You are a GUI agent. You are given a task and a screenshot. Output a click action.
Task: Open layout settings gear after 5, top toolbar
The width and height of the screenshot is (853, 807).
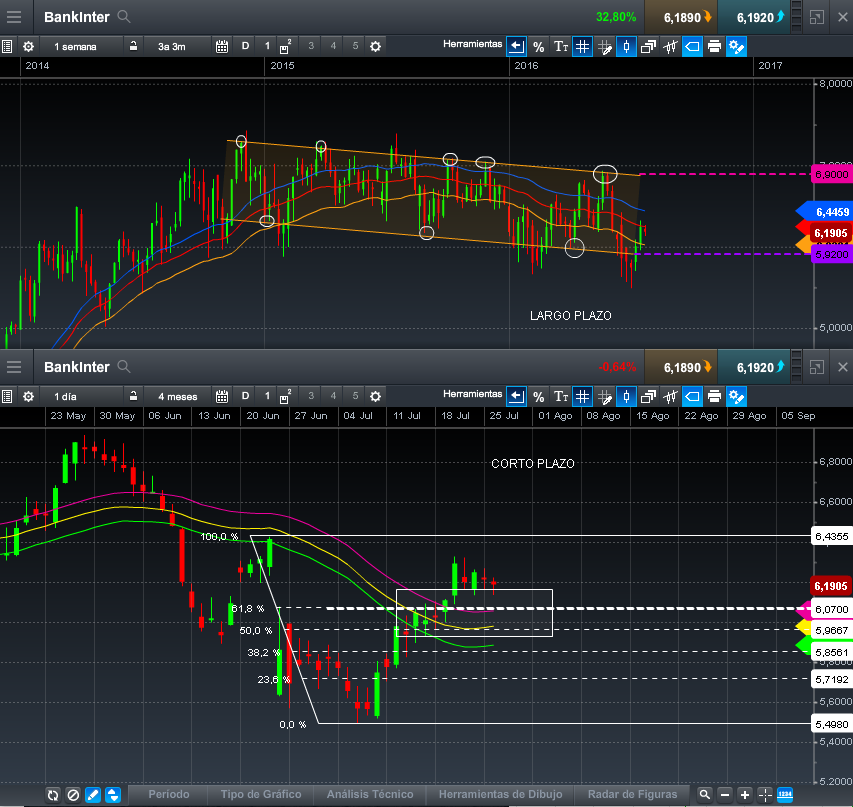(x=375, y=46)
